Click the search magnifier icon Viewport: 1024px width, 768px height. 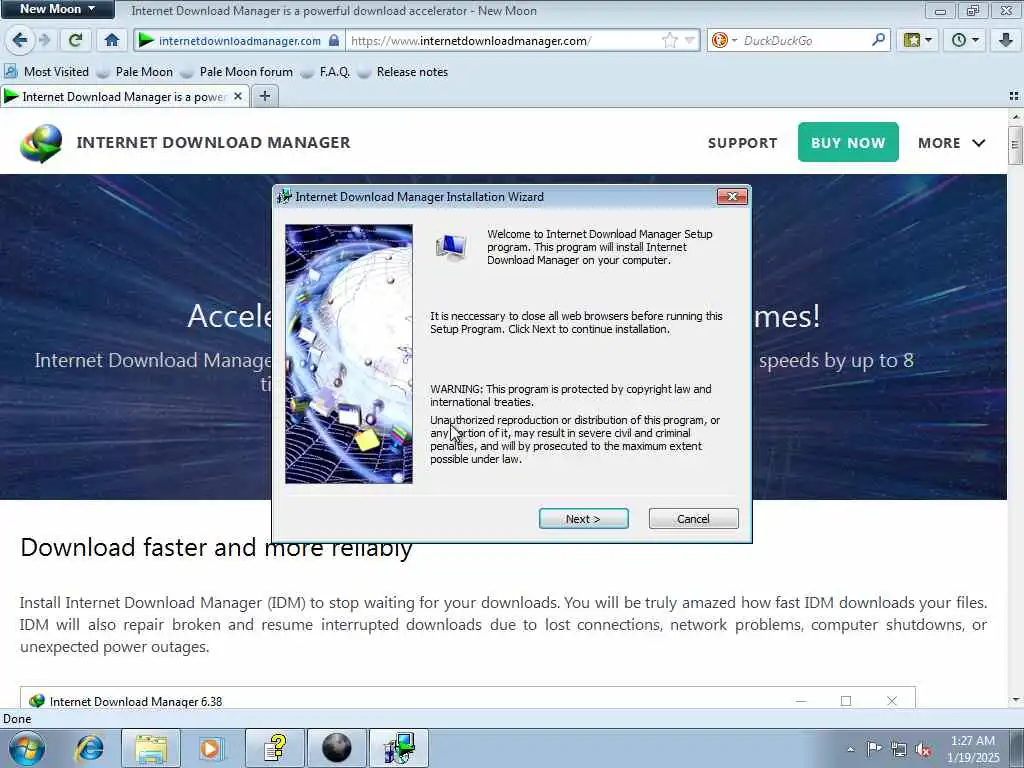click(x=878, y=40)
